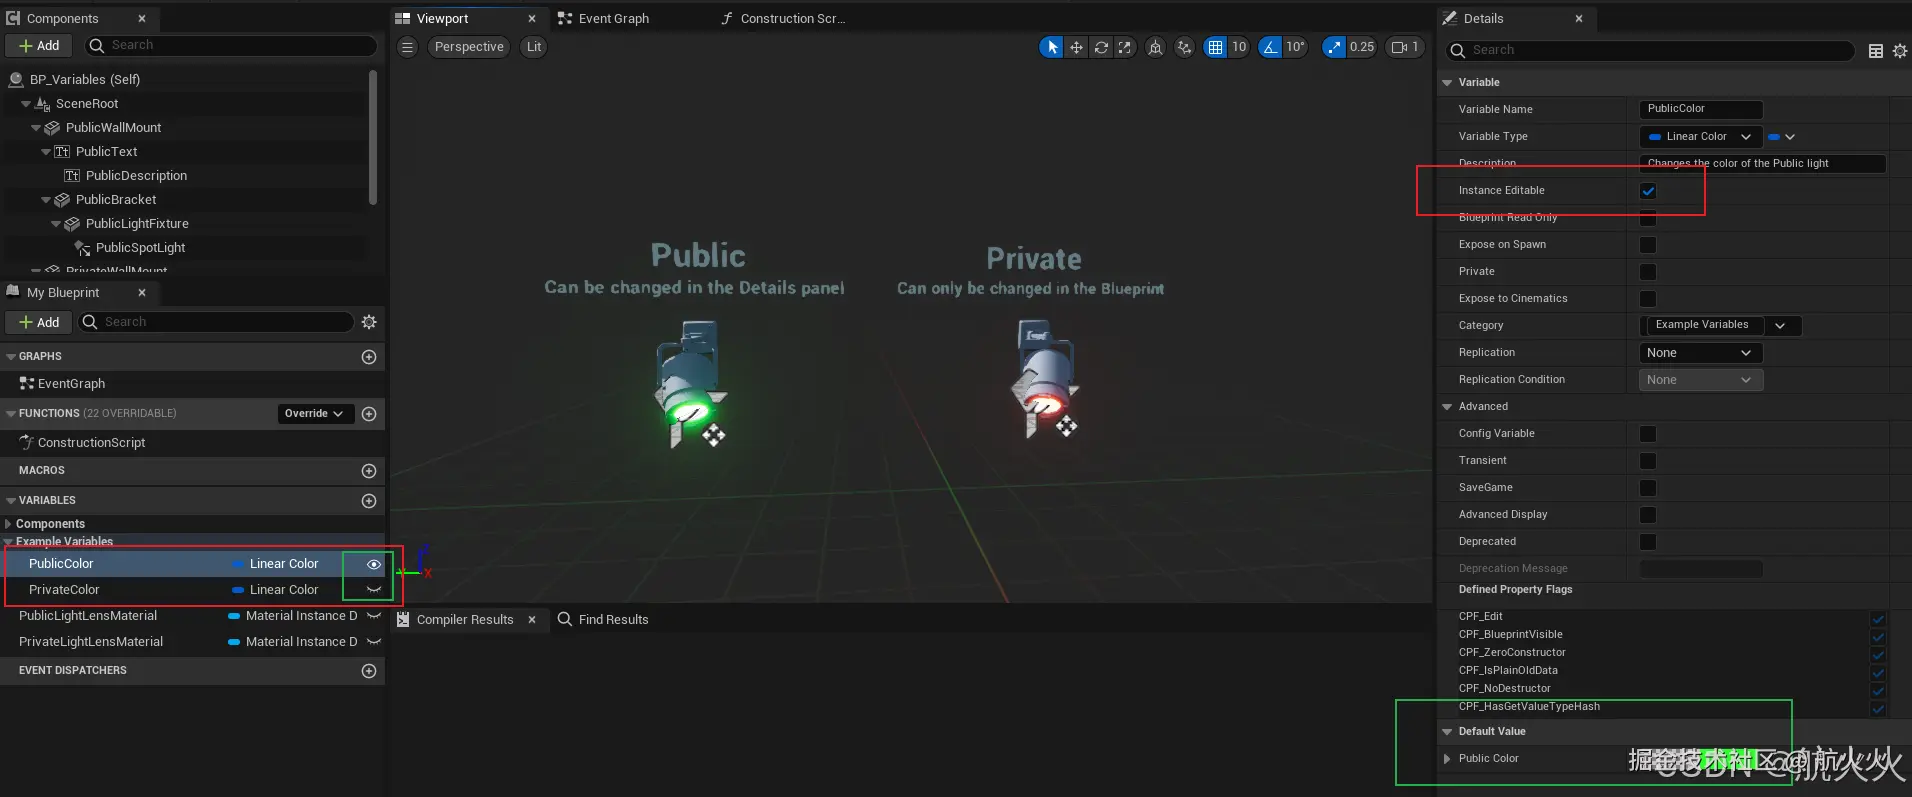1912x797 pixels.
Task: Edit the Variable Name field PublicColor
Action: 1701,109
